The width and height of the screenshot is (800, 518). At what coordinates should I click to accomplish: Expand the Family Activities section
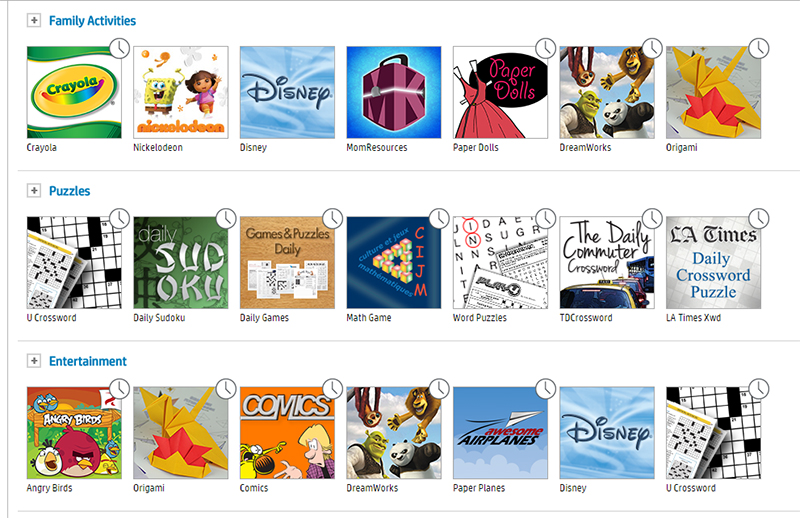34,20
